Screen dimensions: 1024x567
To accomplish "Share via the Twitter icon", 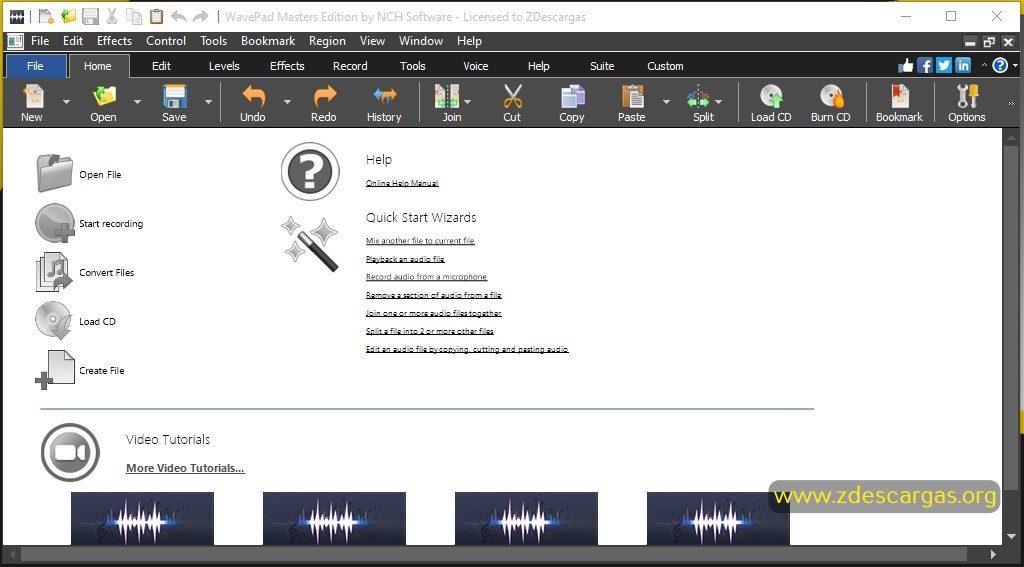I will (944, 65).
